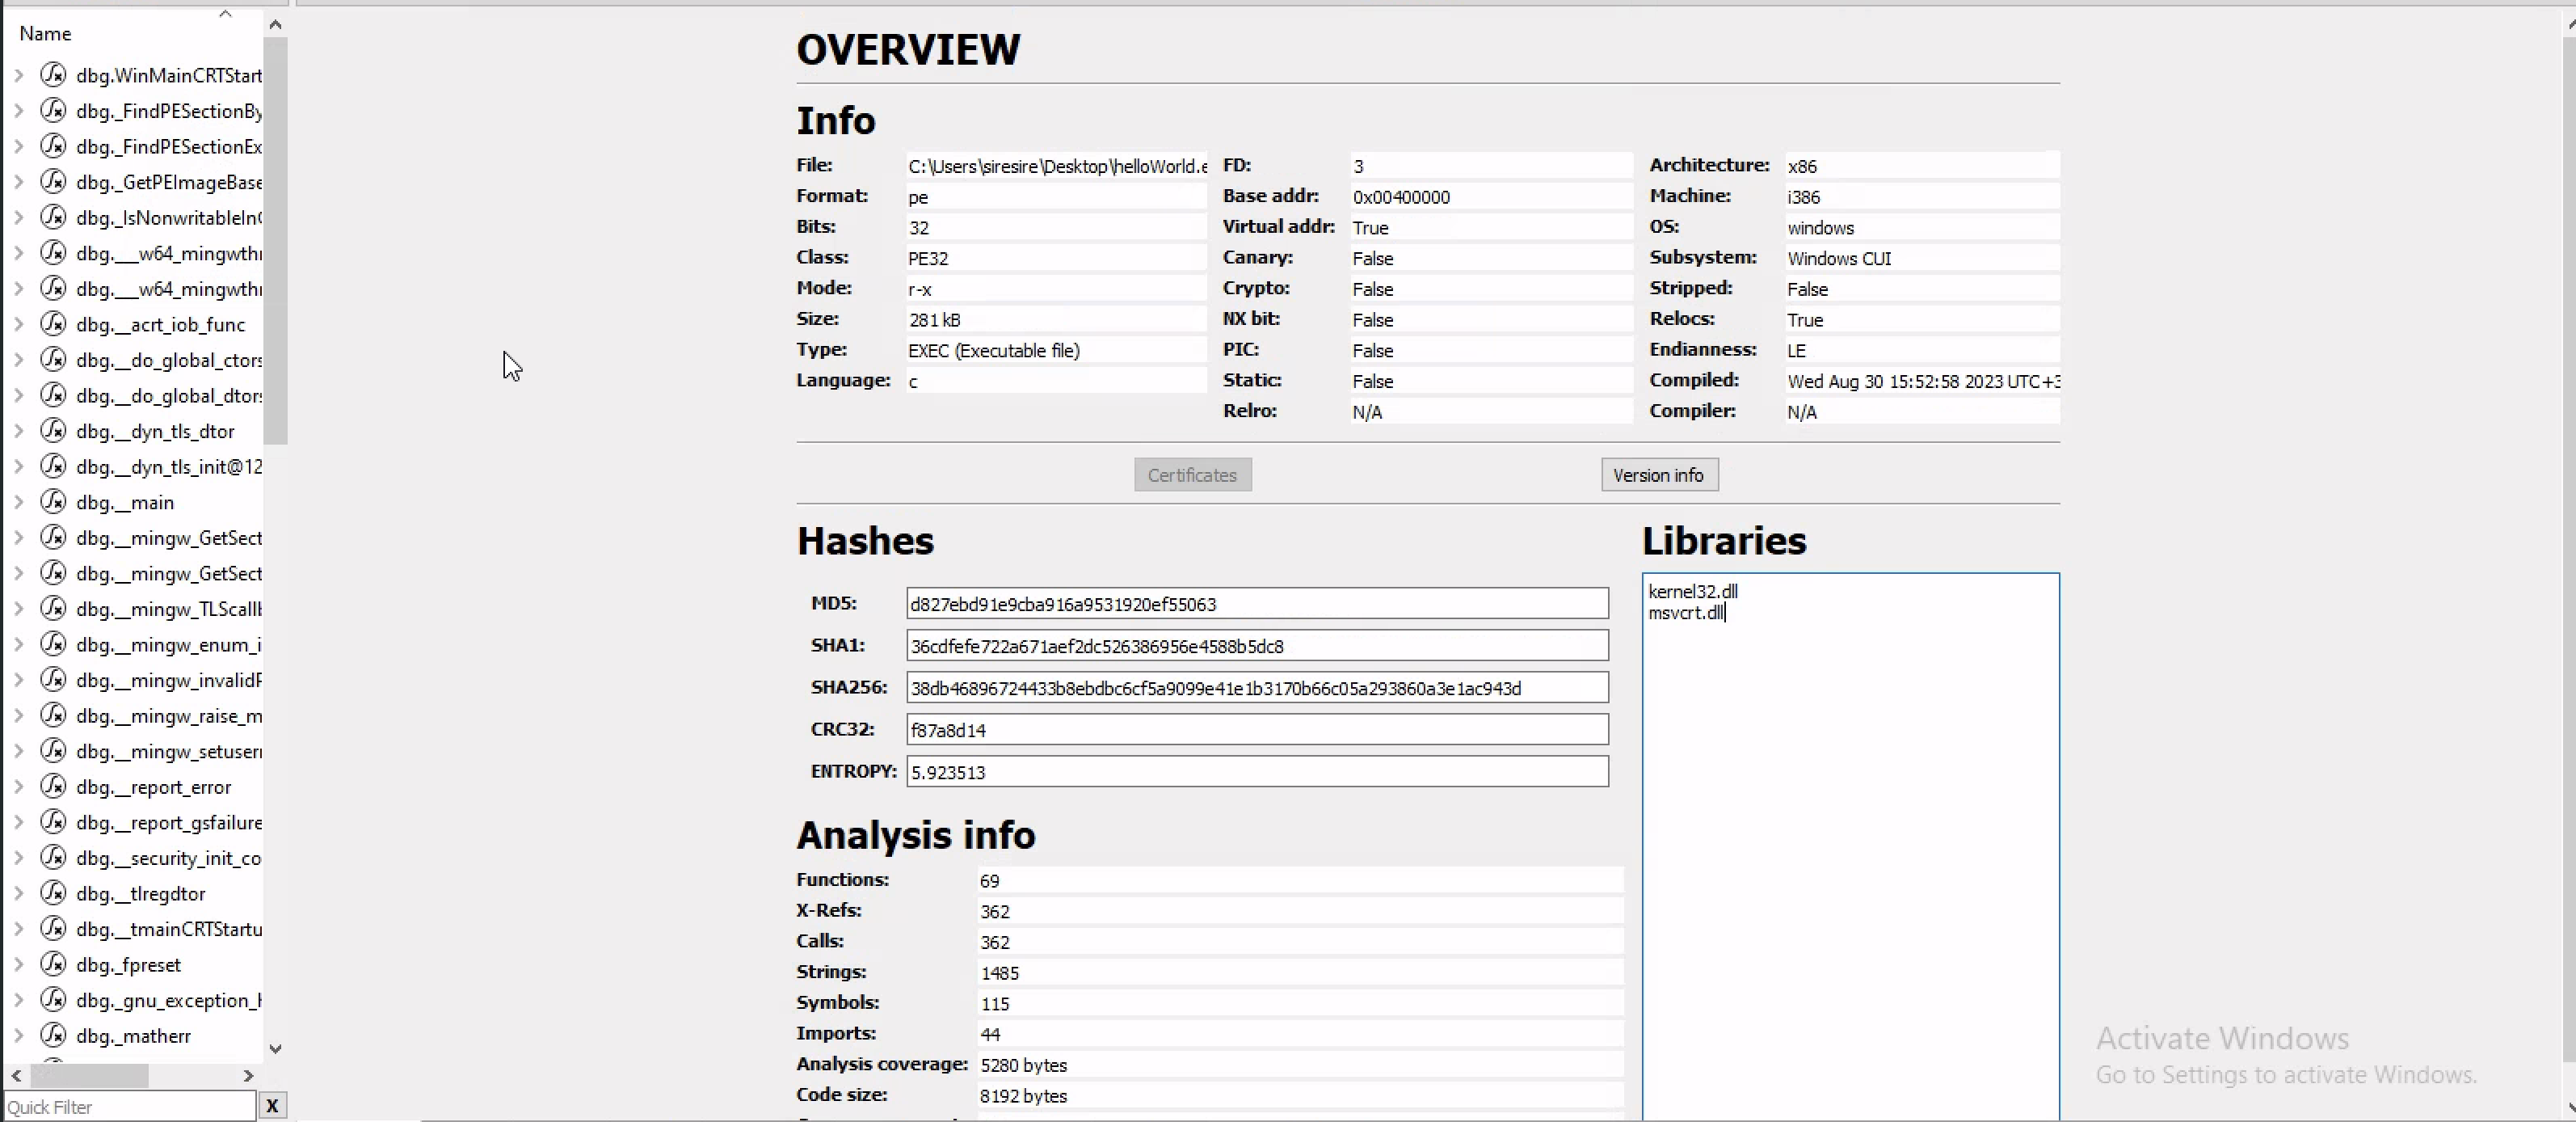Viewport: 2576px width, 1122px height.
Task: Focus the Quick Filter input field
Action: pos(130,1106)
